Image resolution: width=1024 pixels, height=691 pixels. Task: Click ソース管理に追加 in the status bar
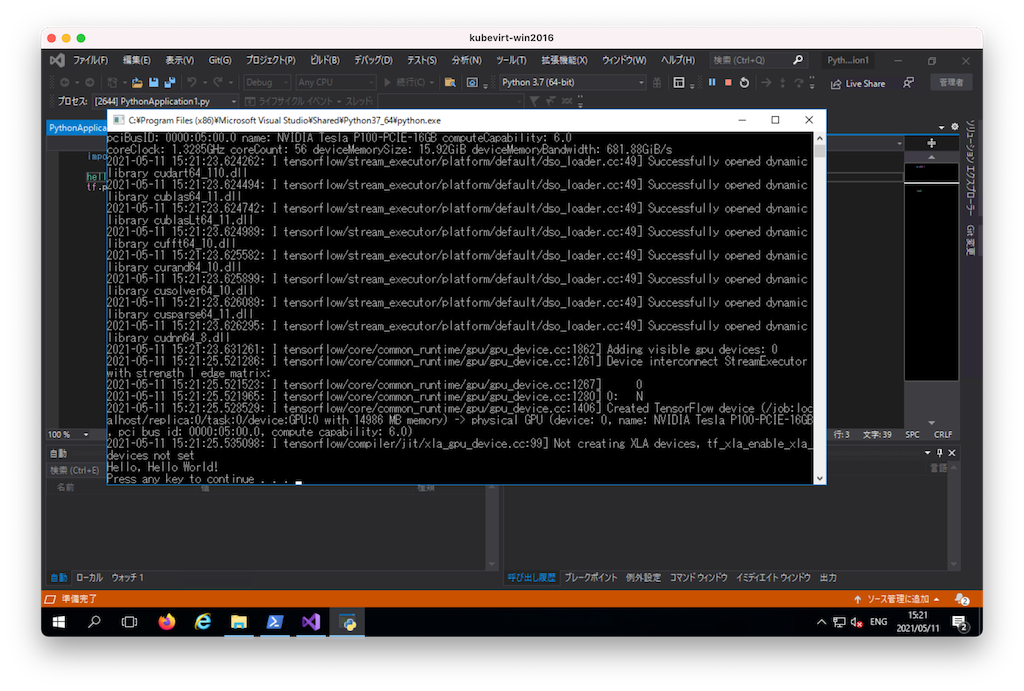897,599
